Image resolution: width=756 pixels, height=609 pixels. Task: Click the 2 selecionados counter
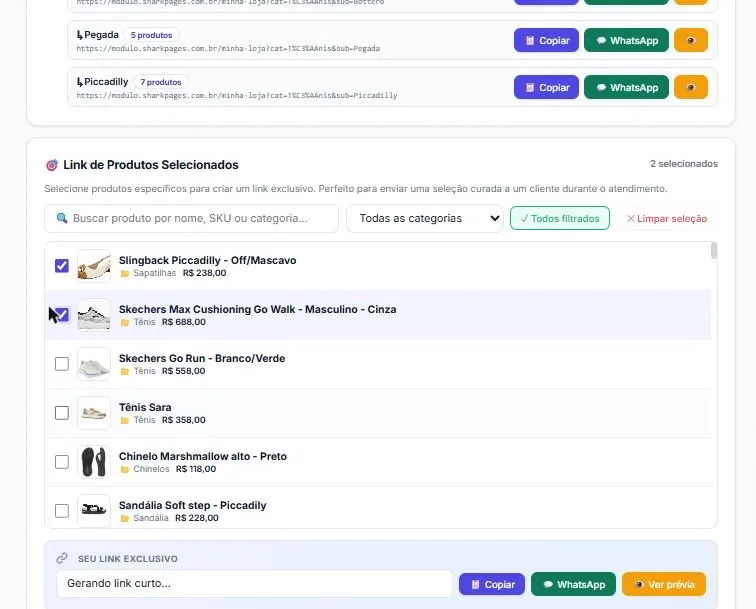point(684,164)
